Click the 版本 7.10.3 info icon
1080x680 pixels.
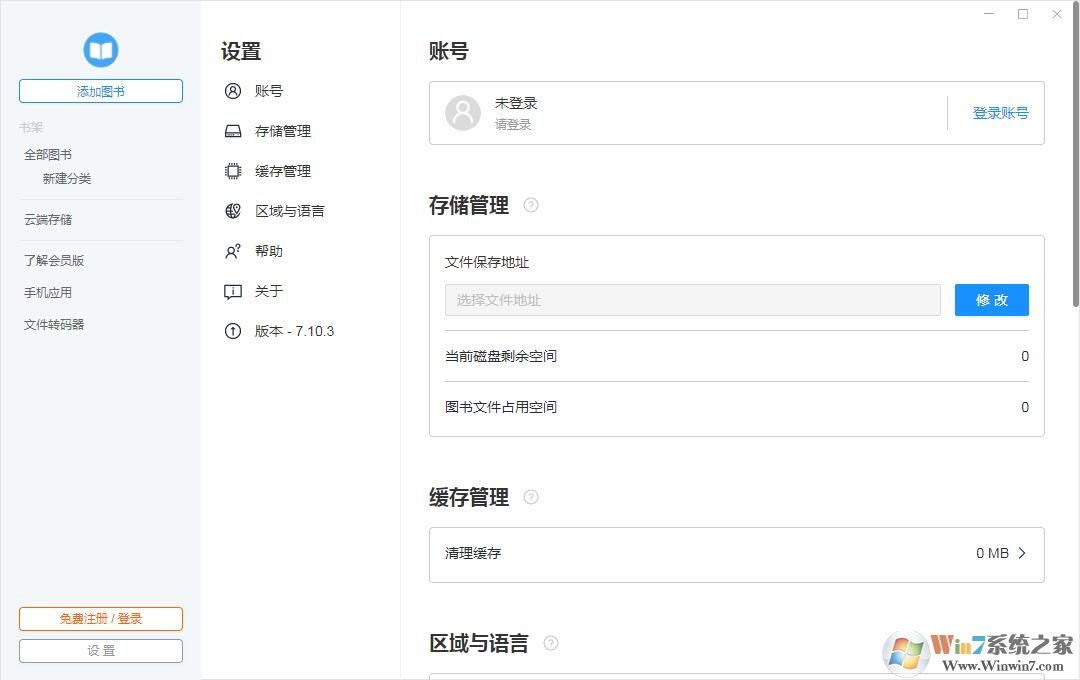tap(232, 331)
